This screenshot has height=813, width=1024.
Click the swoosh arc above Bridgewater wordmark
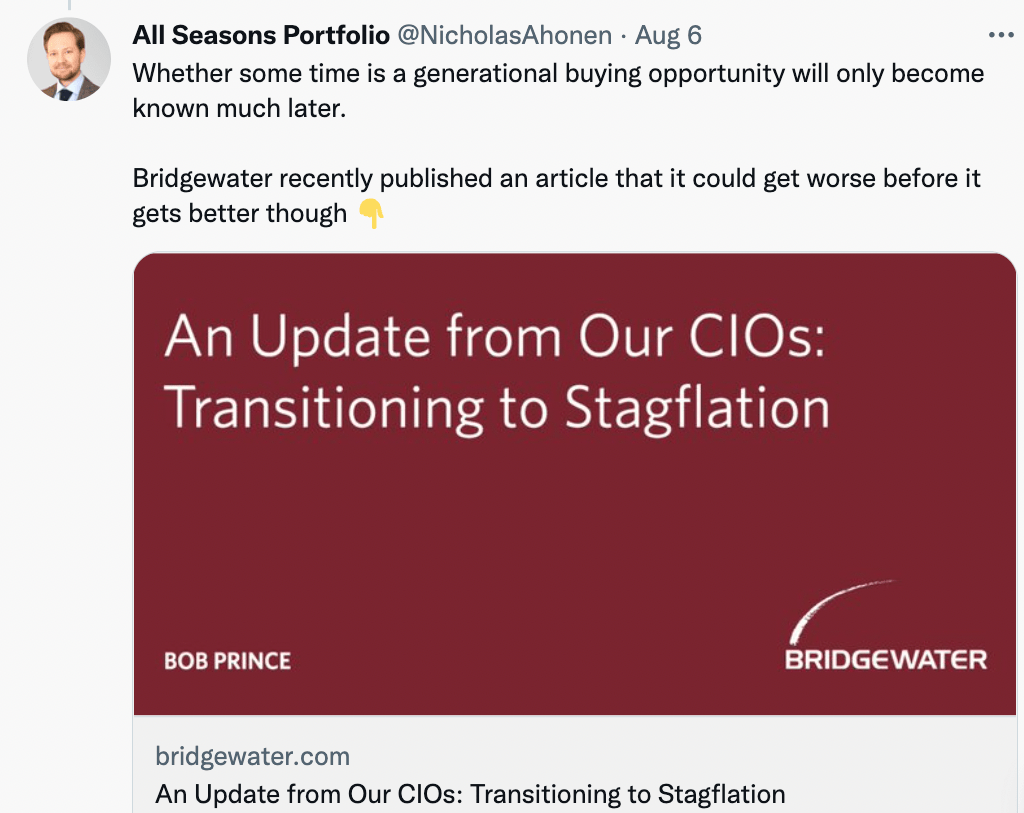(x=841, y=611)
